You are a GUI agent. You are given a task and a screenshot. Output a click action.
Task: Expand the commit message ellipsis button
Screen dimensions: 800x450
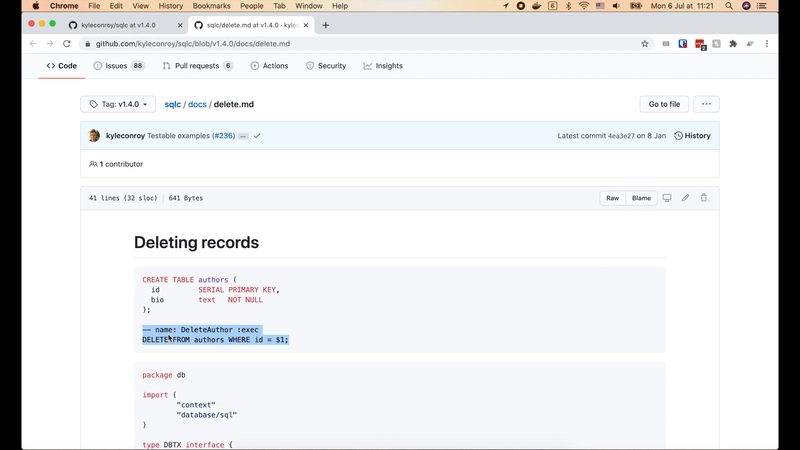[243, 135]
